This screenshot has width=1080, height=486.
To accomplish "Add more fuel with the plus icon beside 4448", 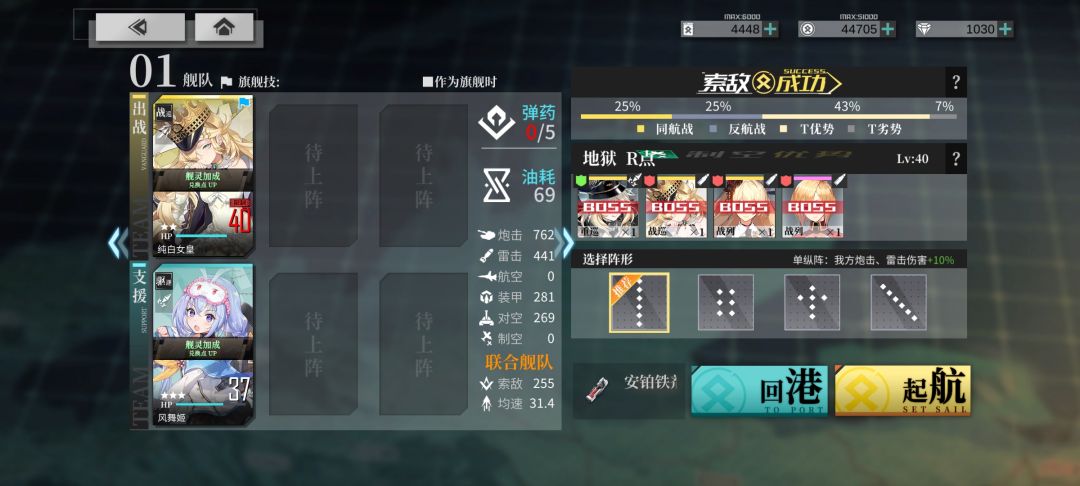I will [770, 29].
